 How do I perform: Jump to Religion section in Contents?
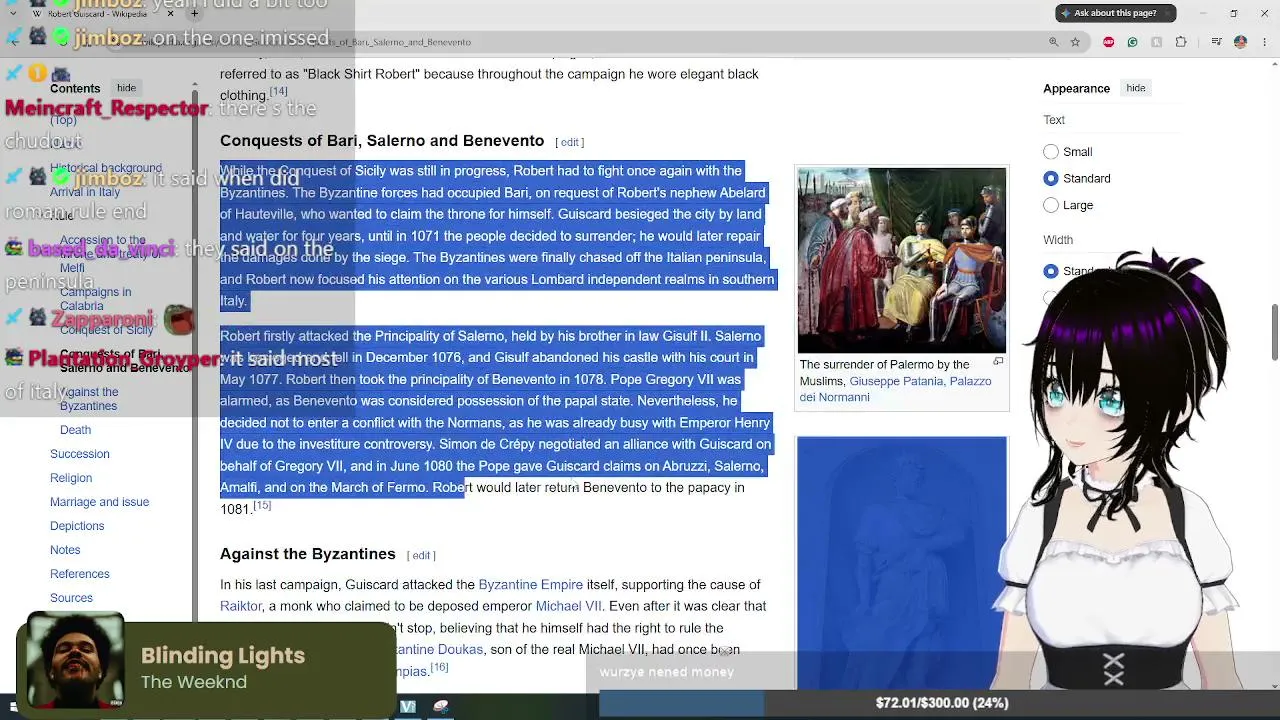coord(71,478)
